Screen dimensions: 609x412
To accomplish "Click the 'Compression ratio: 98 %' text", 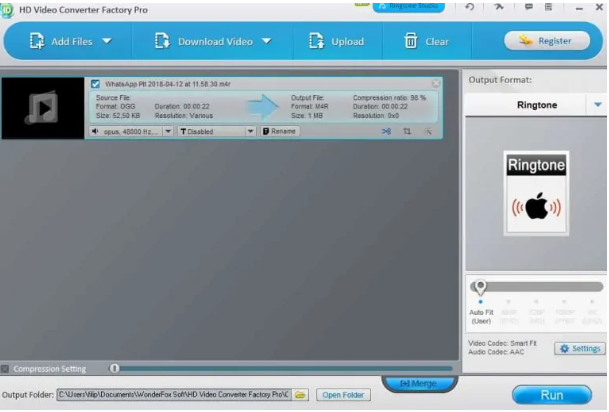I will click(389, 98).
